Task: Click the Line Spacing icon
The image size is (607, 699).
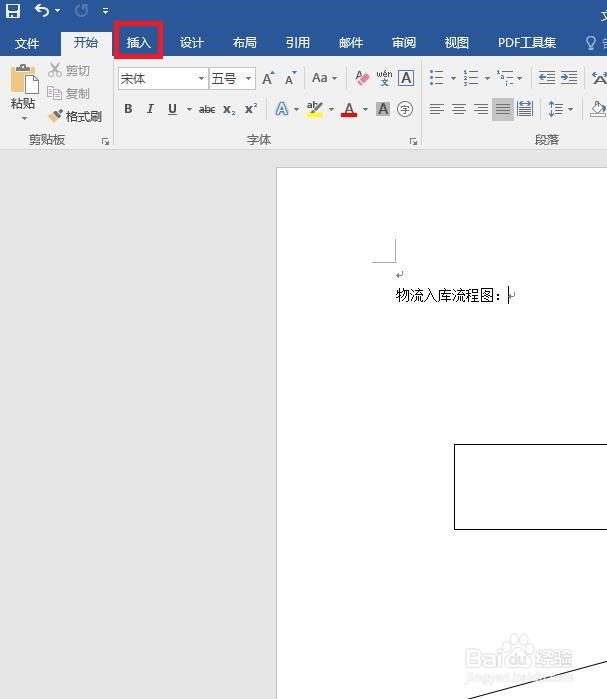Action: (555, 109)
